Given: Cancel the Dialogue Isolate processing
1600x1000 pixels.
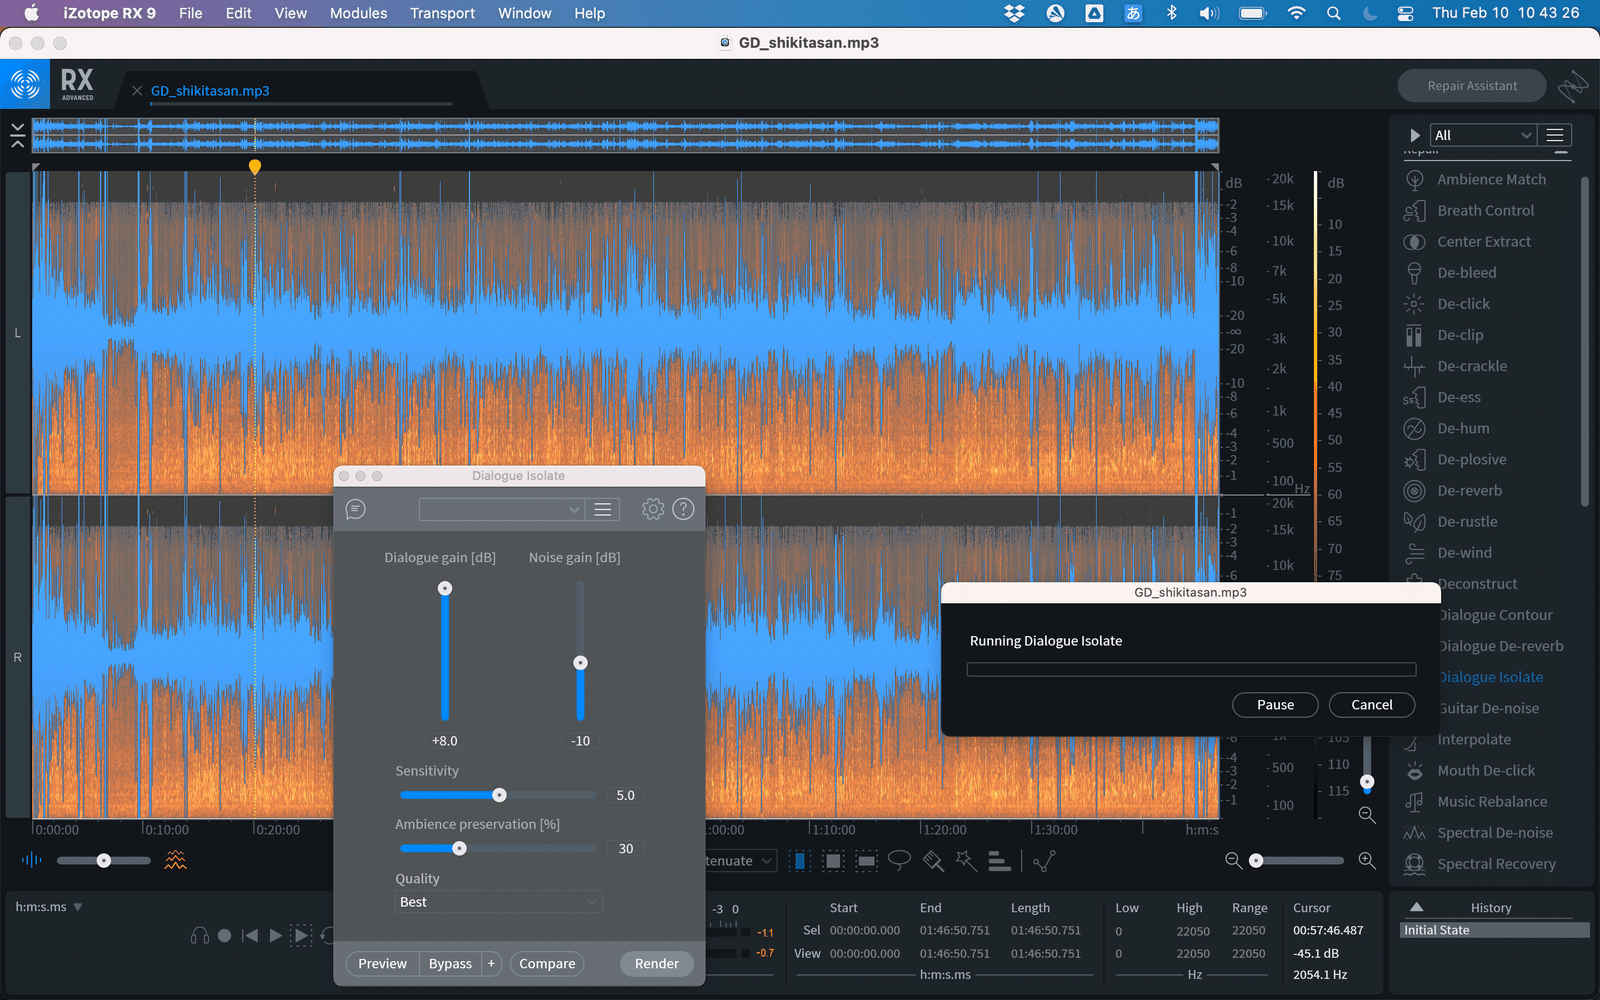Looking at the screenshot, I should 1372,704.
